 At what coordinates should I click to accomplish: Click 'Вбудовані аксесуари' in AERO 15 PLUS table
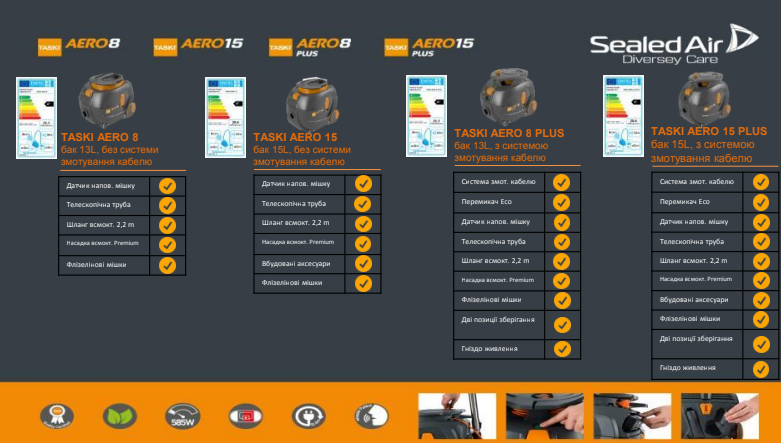[694, 300]
